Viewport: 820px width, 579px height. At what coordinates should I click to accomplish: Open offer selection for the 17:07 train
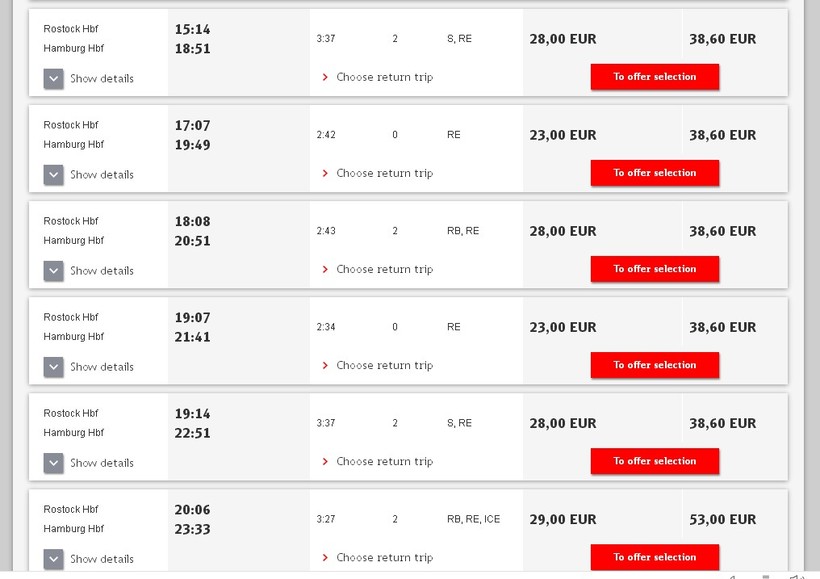click(x=654, y=173)
